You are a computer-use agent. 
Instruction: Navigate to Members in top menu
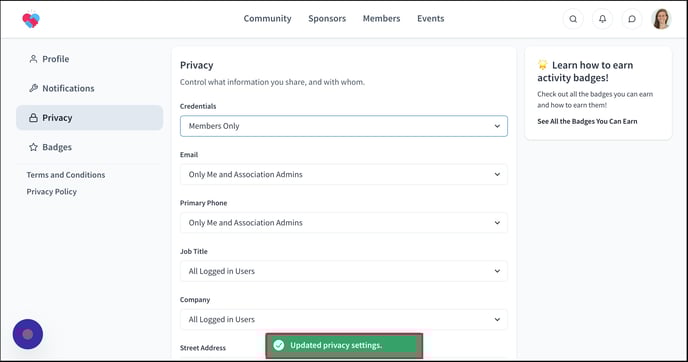click(x=381, y=18)
